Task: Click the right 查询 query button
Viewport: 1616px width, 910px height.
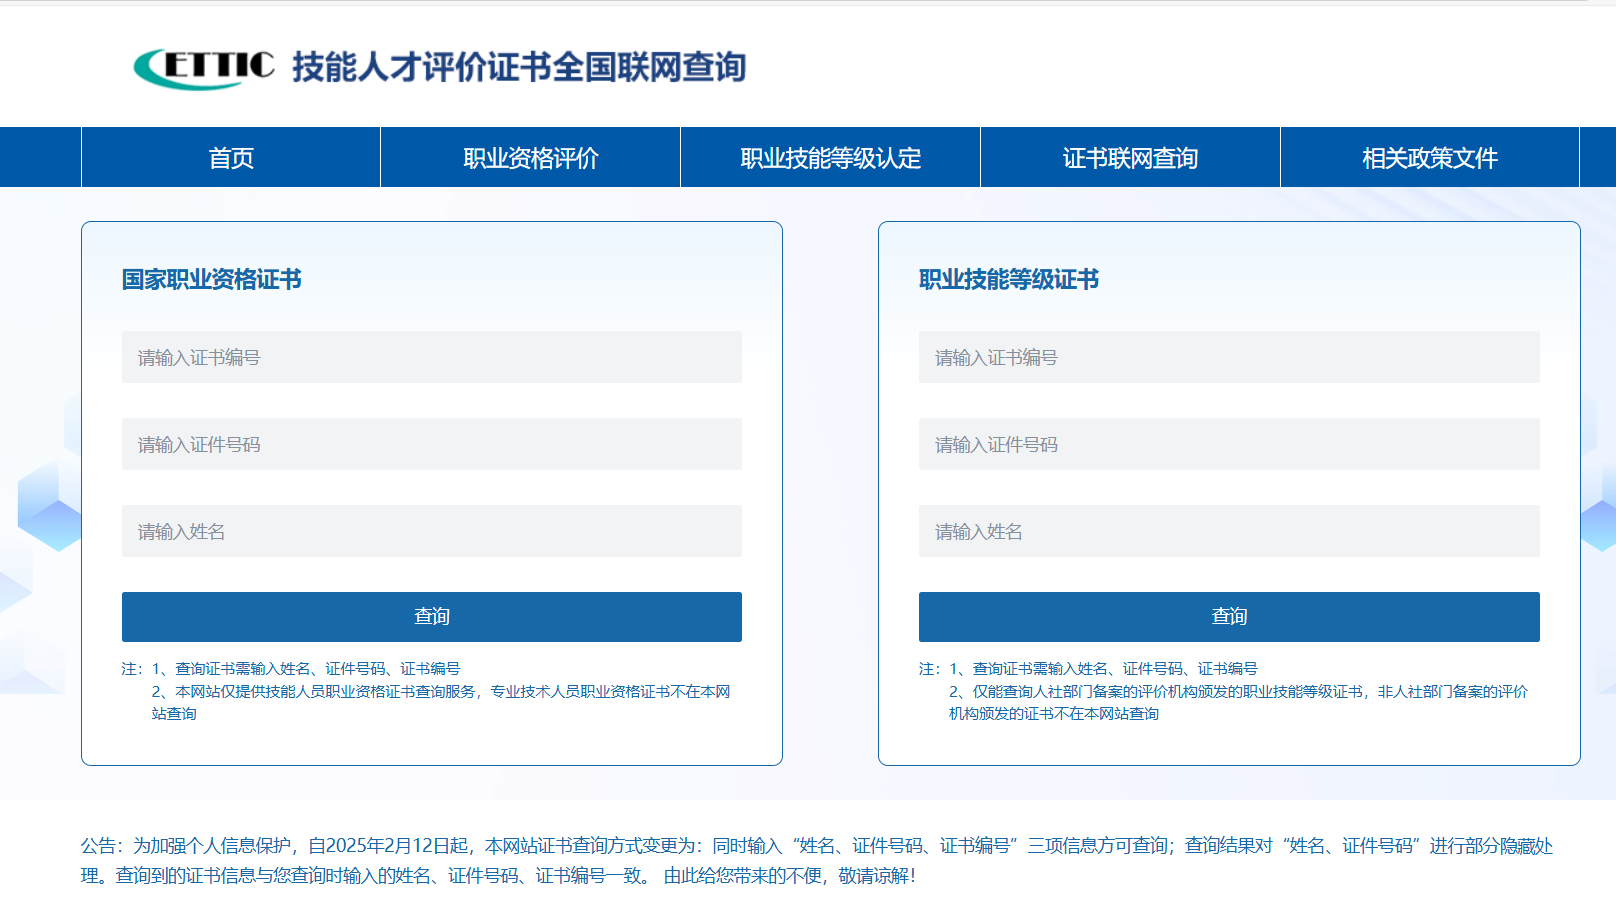Action: click(x=1229, y=616)
